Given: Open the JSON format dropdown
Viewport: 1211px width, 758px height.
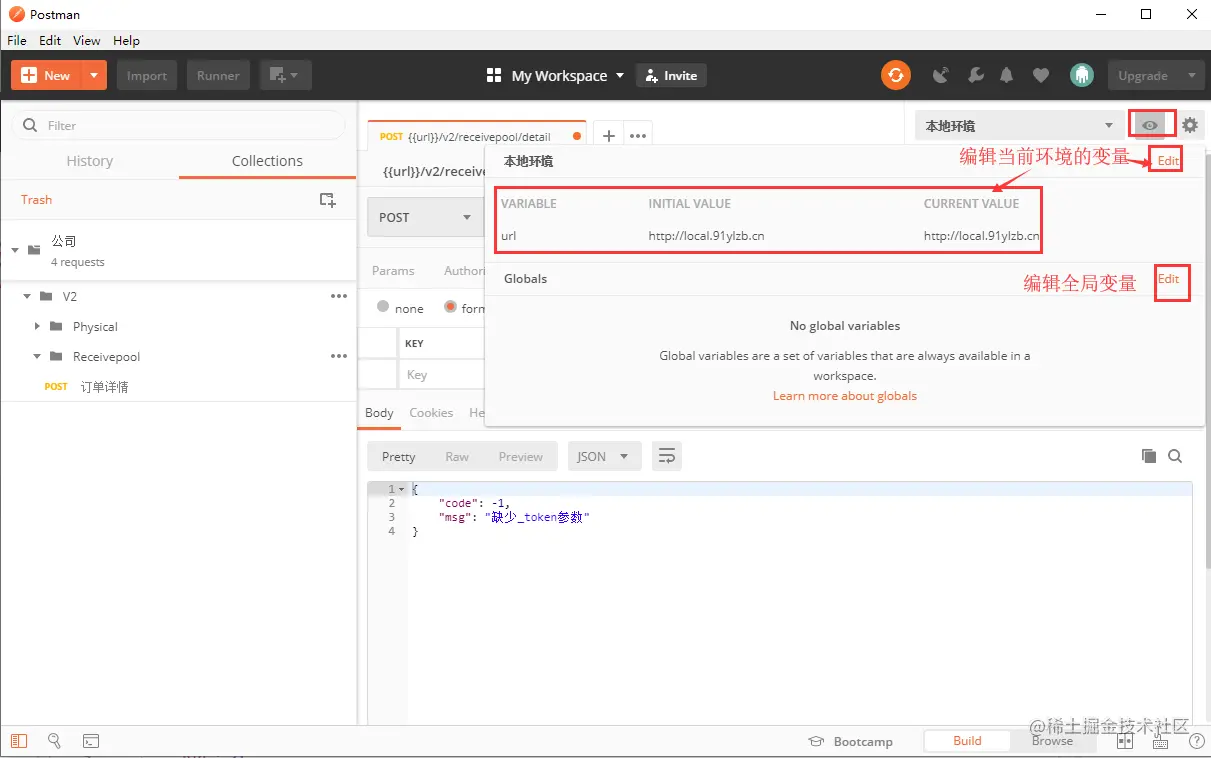Looking at the screenshot, I should 604,457.
